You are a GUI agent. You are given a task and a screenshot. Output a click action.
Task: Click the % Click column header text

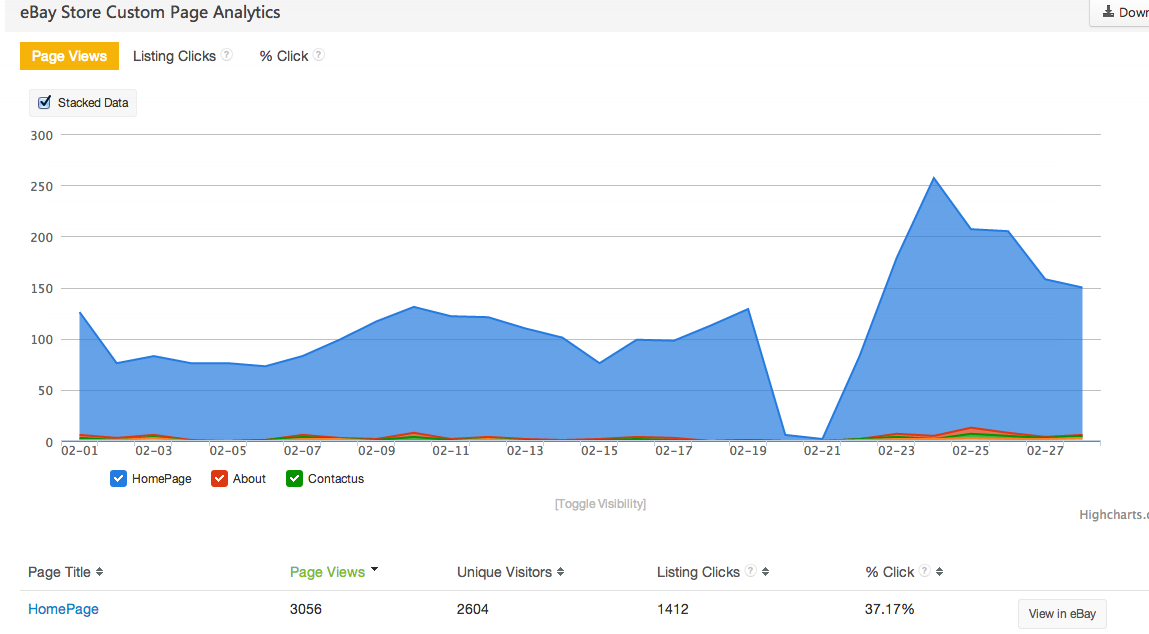(x=890, y=572)
